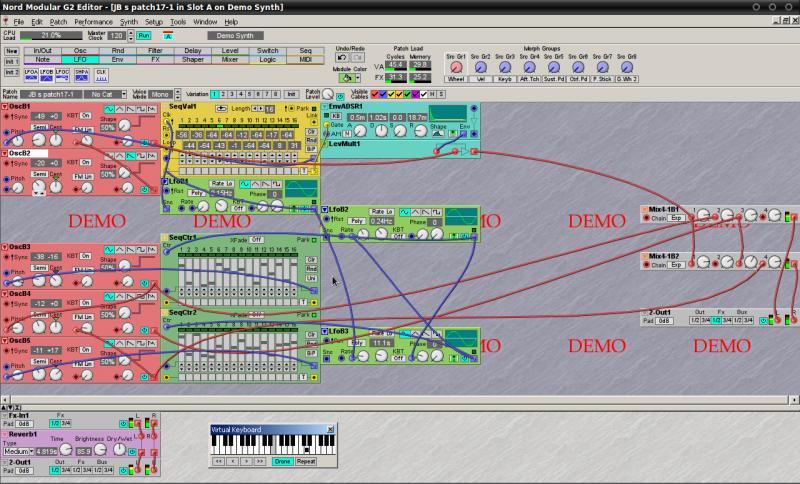The width and height of the screenshot is (800, 484).
Task: Click the Src Gr8 morph knob
Action: 627,67
